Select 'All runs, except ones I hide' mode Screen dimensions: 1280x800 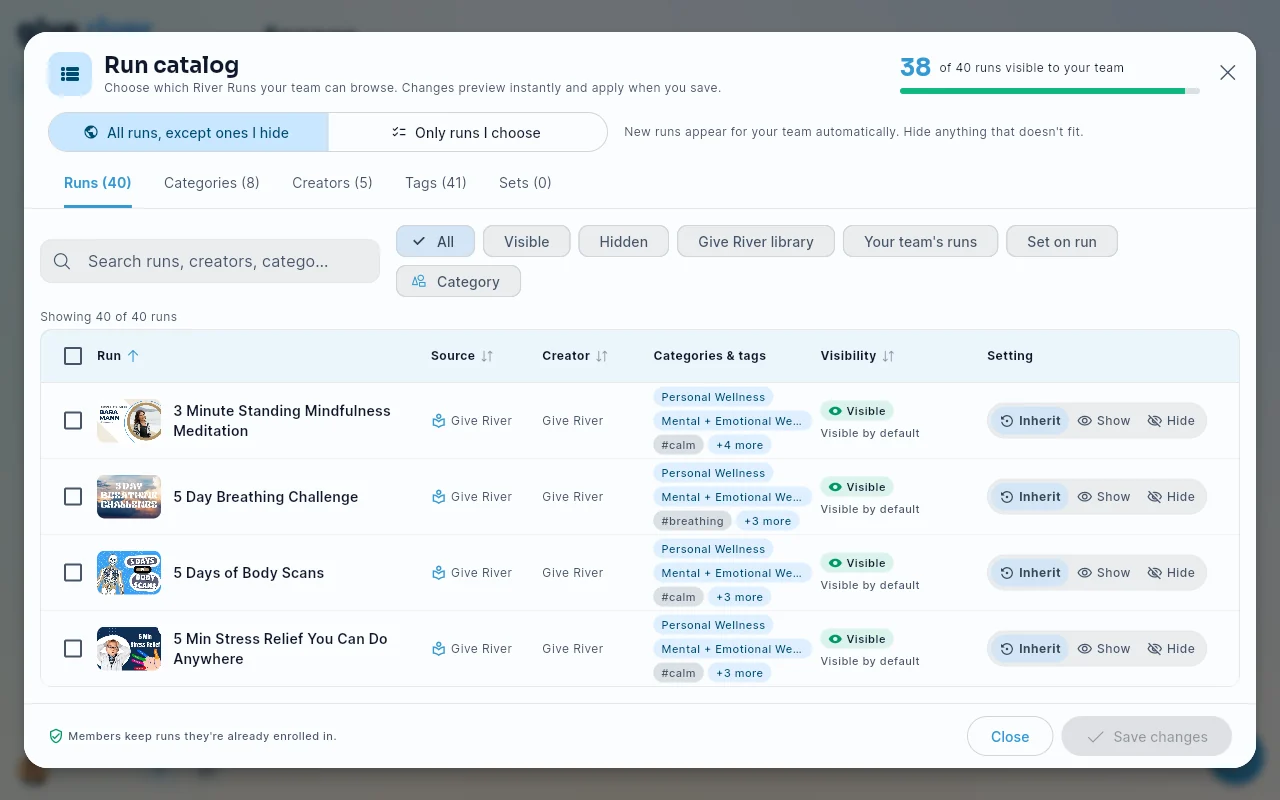[x=188, y=132]
